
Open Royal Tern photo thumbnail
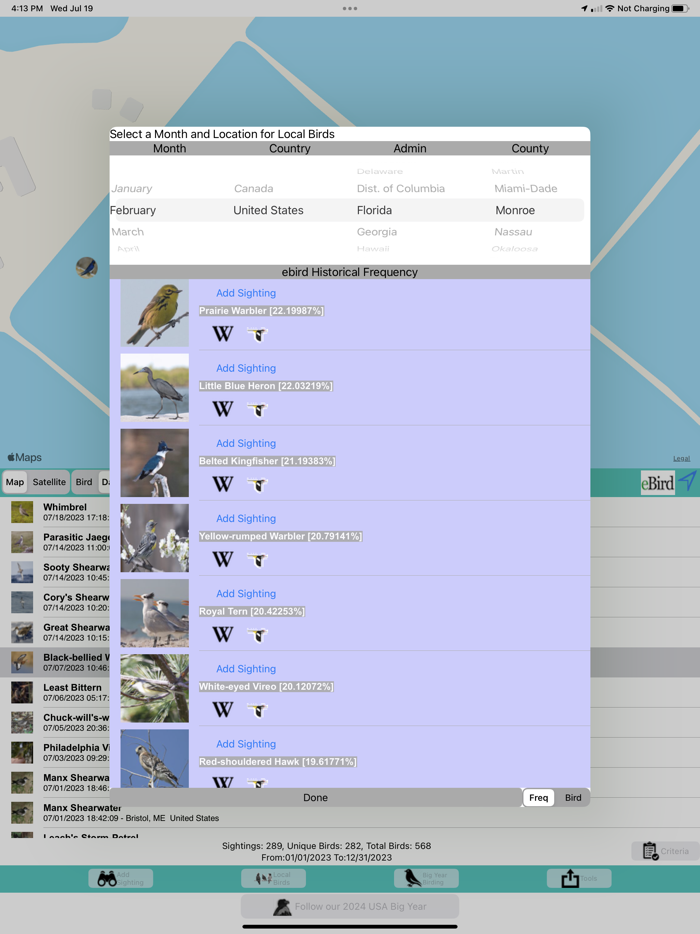155,613
